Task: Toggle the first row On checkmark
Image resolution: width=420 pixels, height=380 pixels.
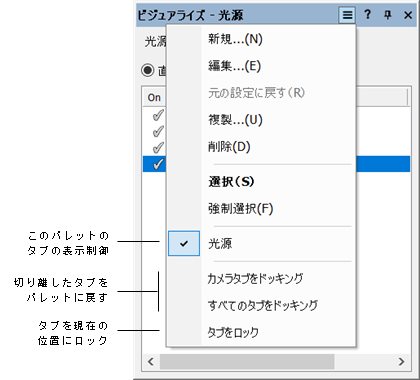Action: [158, 115]
